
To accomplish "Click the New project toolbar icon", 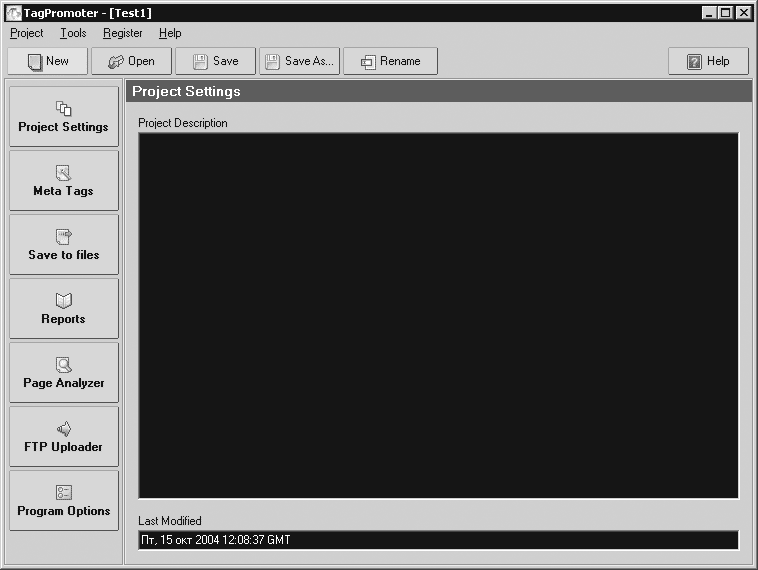I will [35, 62].
